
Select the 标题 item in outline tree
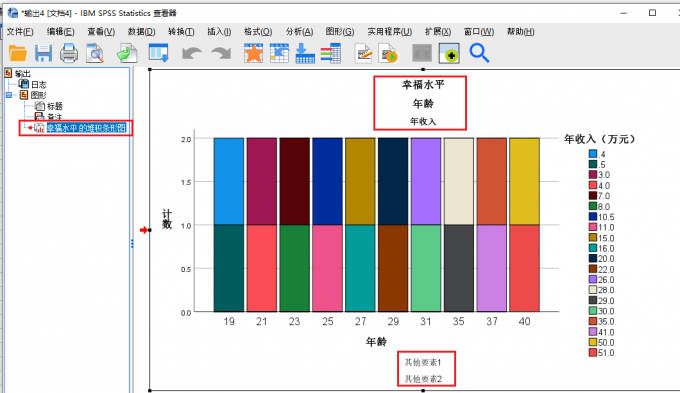tap(55, 106)
